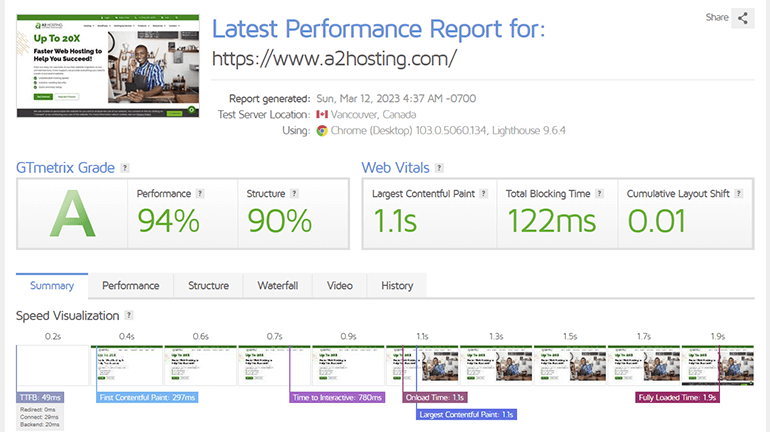Image resolution: width=770 pixels, height=432 pixels.
Task: Open the Waterfall tab
Action: tap(277, 286)
